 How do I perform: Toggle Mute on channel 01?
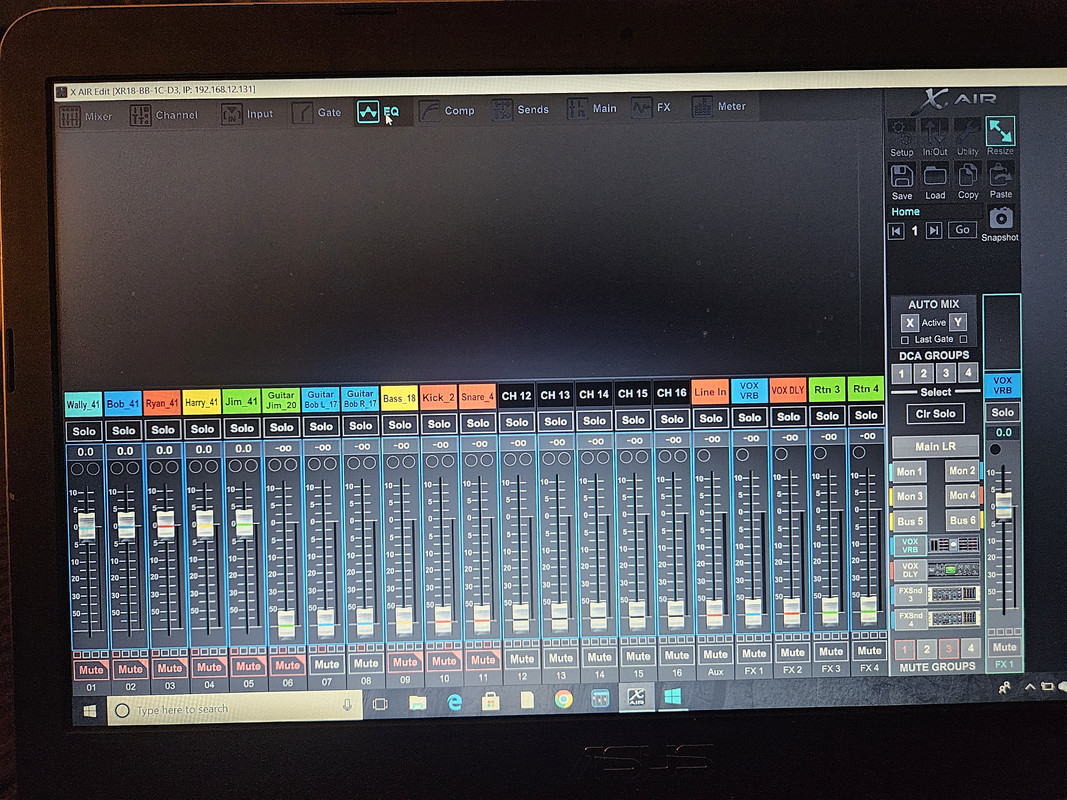point(91,670)
